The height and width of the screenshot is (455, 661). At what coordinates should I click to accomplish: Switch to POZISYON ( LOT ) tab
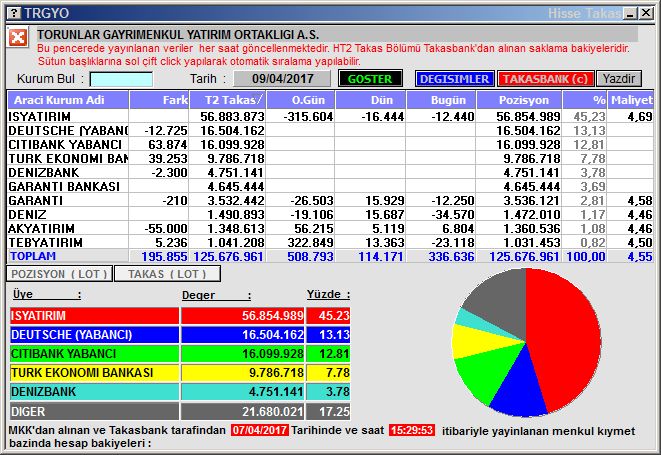pyautogui.click(x=59, y=274)
